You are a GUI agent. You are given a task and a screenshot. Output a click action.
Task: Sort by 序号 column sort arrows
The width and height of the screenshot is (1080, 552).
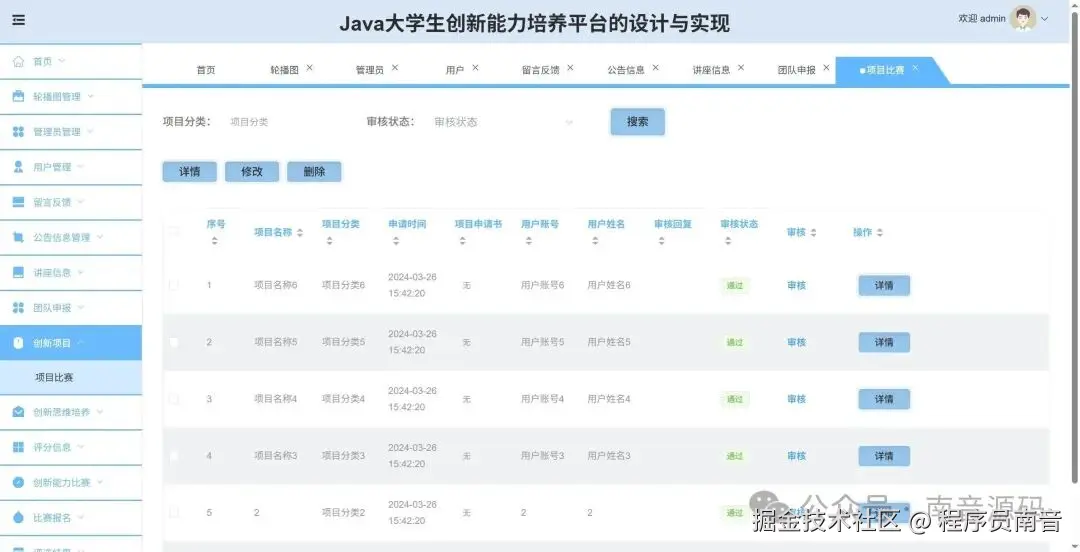tap(214, 241)
